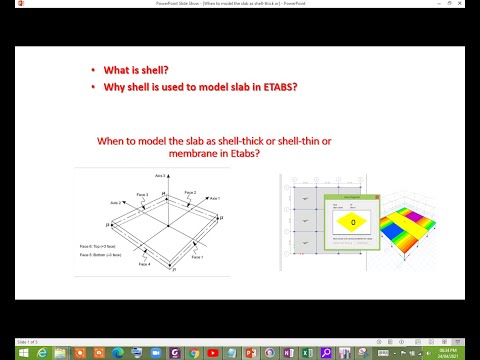480x360 pixels.
Task: Show hidden system tray icons arrow
Action: coord(395,353)
